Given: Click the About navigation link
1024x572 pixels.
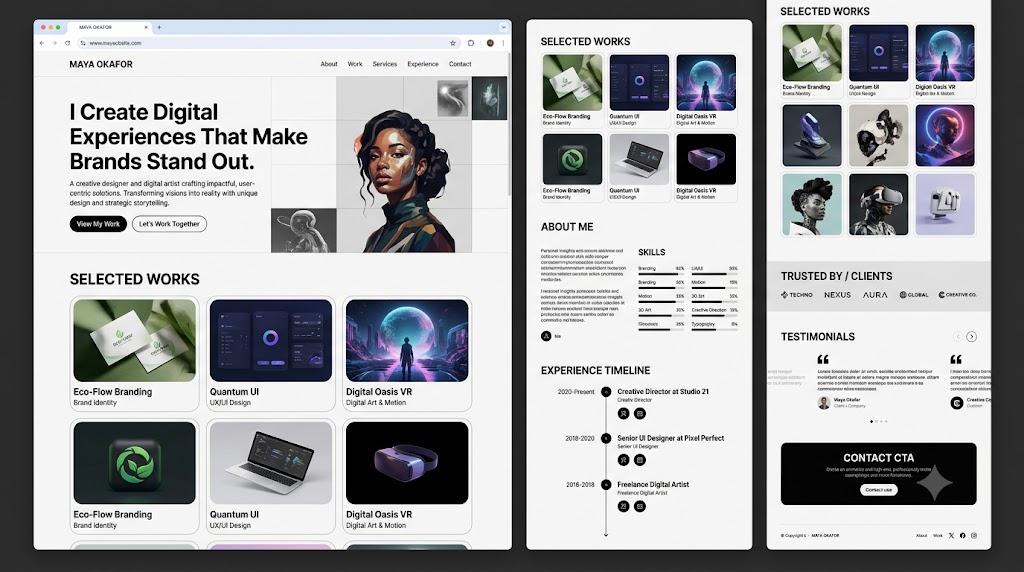Looking at the screenshot, I should [x=329, y=64].
